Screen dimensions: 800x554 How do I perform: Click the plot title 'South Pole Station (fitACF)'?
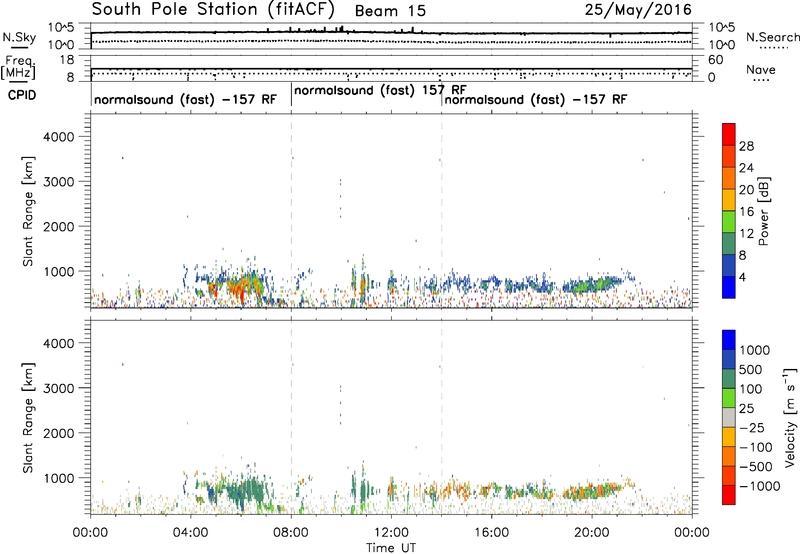[x=213, y=10]
